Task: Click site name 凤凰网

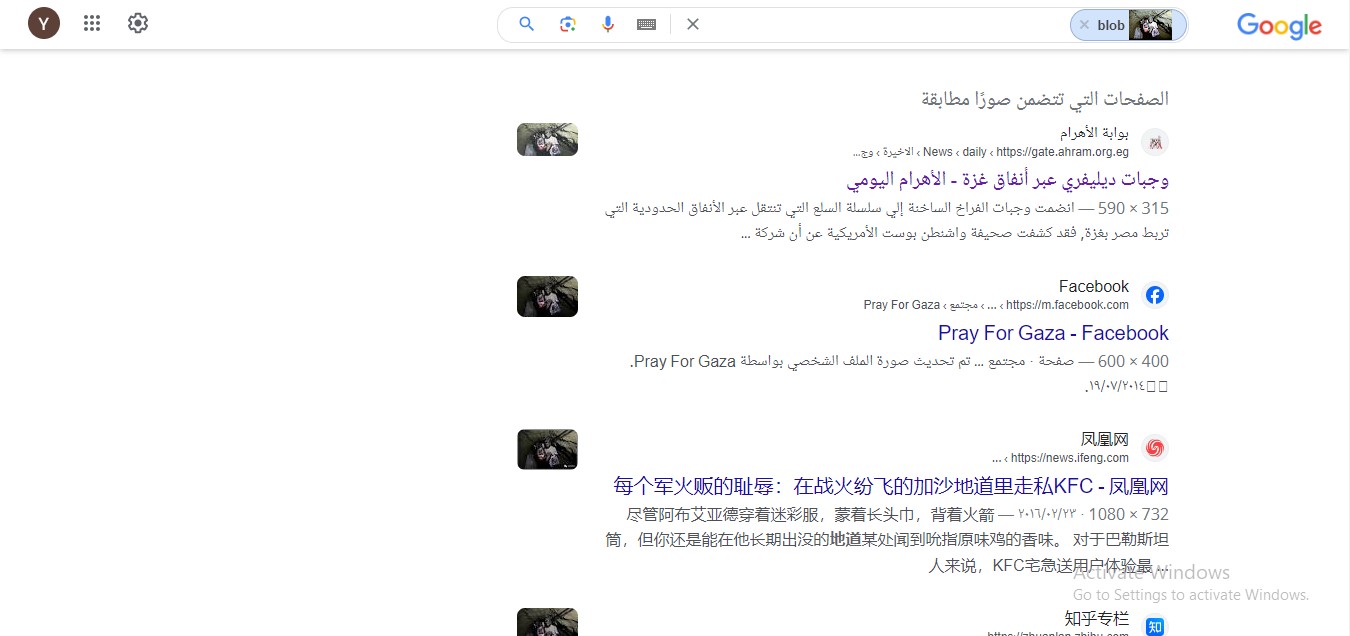Action: [x=1105, y=439]
